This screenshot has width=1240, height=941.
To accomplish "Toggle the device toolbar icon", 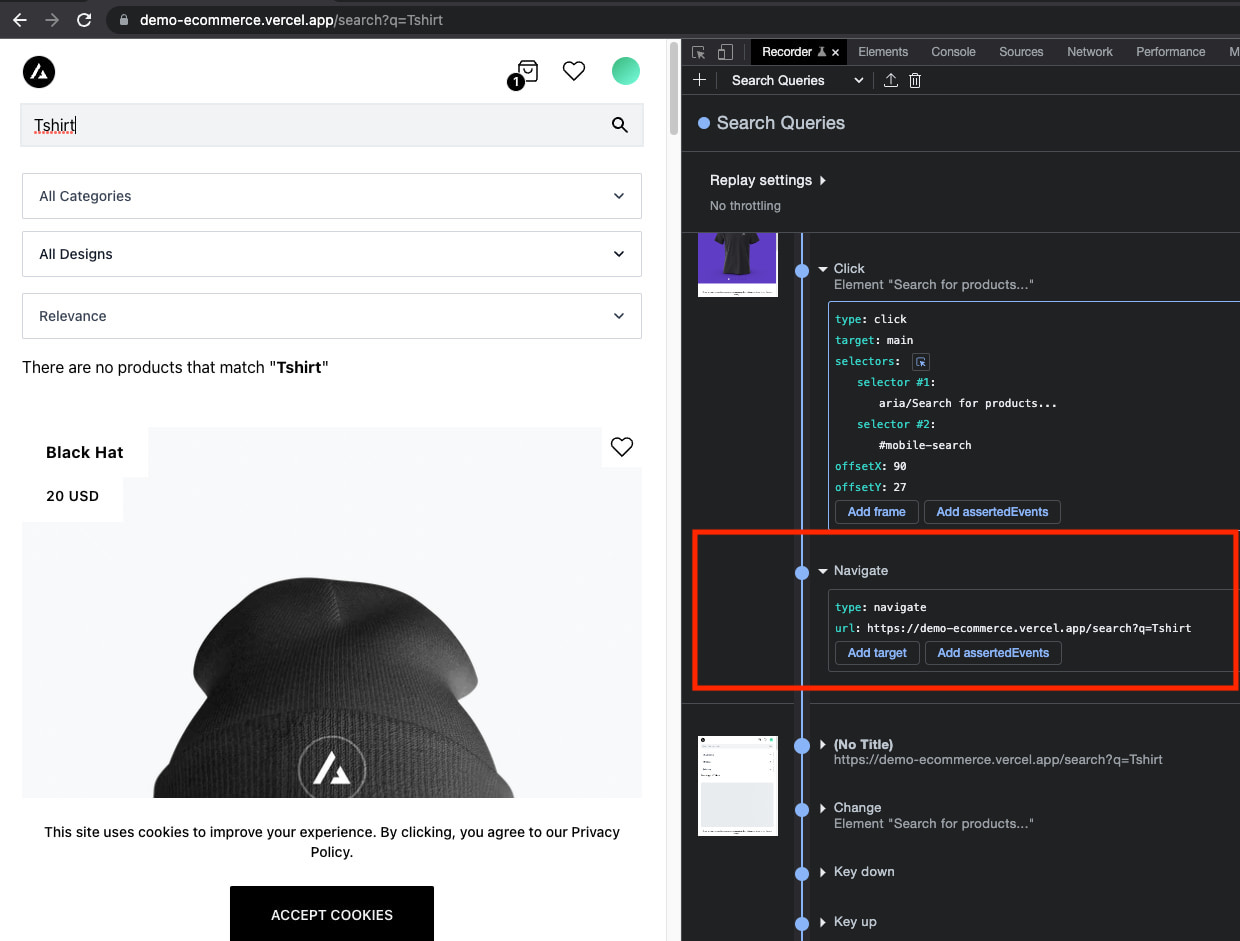I will point(723,51).
